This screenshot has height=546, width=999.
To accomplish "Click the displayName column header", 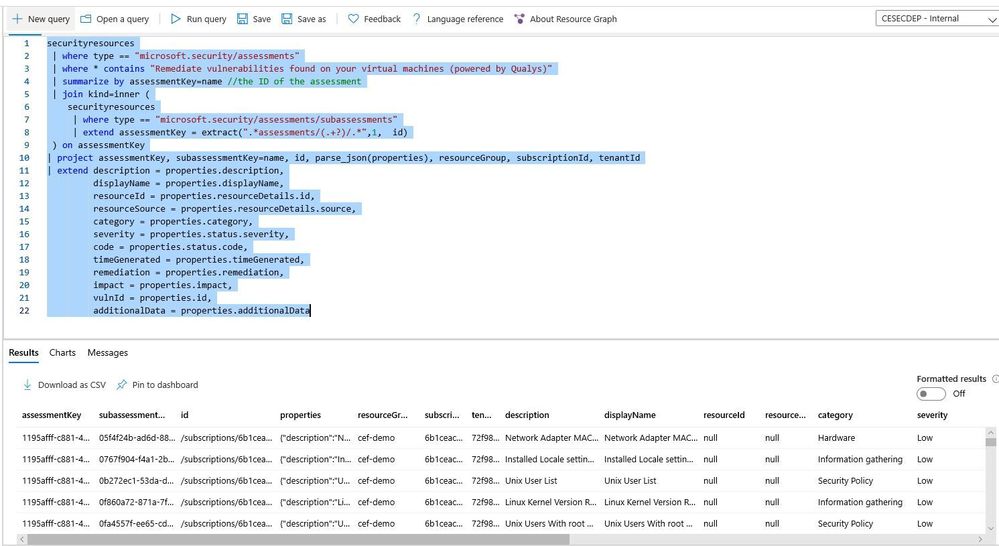I will click(629, 415).
